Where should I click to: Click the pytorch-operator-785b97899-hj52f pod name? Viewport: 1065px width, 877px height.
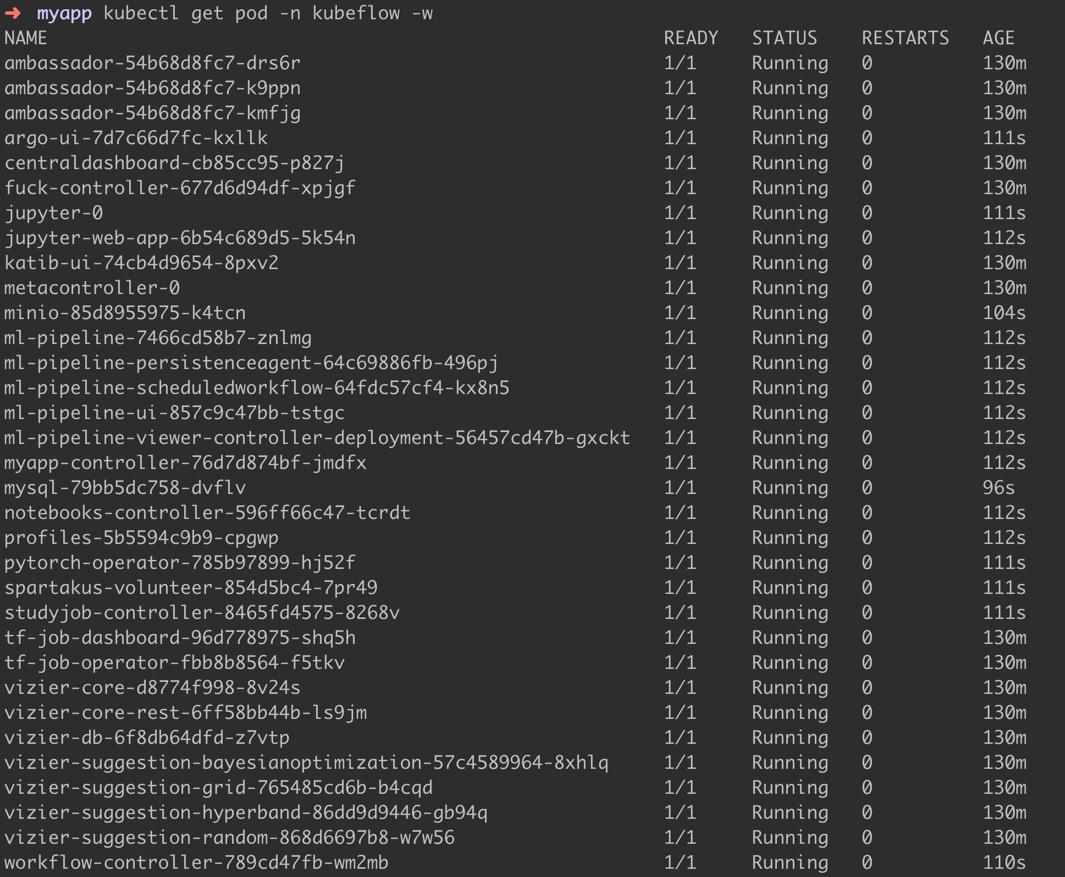click(x=180, y=563)
